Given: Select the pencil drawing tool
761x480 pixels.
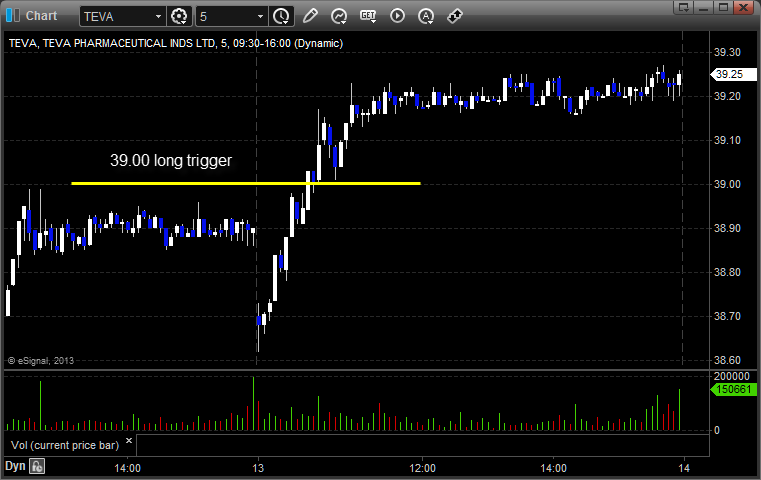Looking at the screenshot, I should 310,16.
